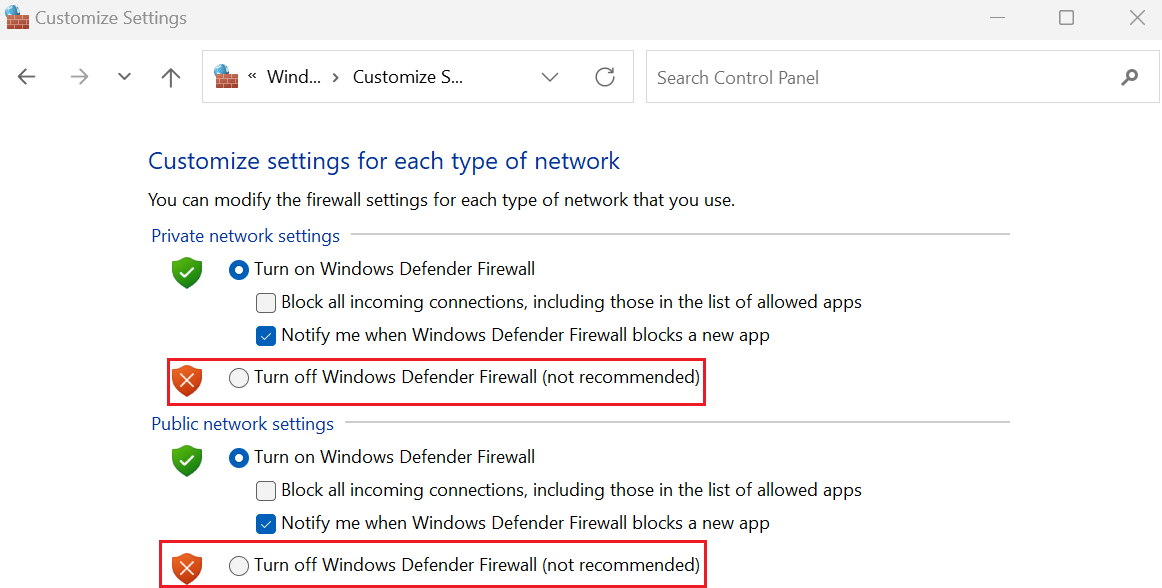Navigate back using the left arrow
1162x588 pixels.
tap(26, 76)
